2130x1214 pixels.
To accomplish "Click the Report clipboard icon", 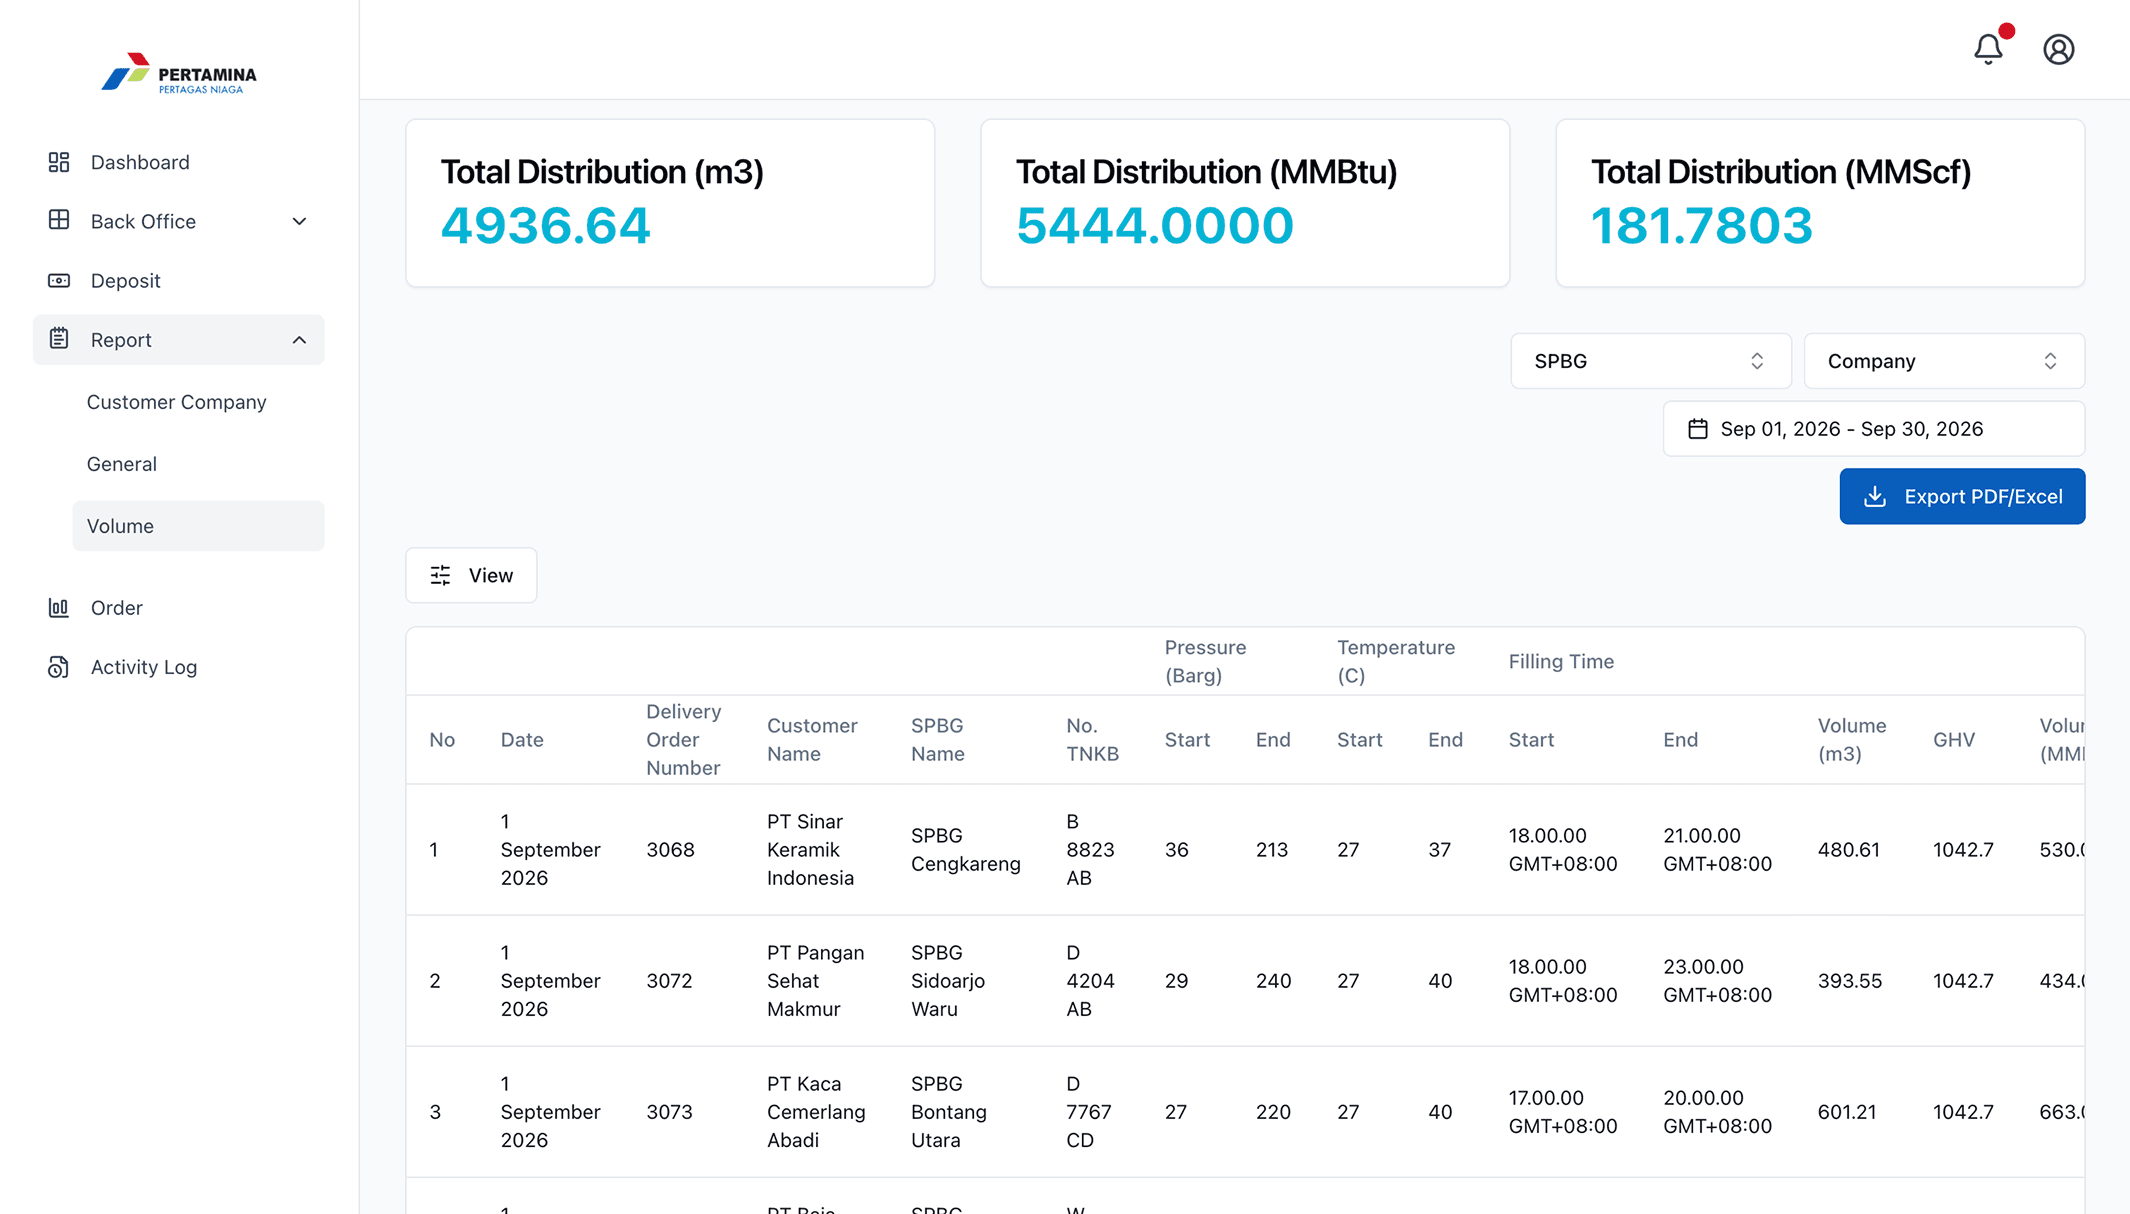I will pyautogui.click(x=59, y=339).
